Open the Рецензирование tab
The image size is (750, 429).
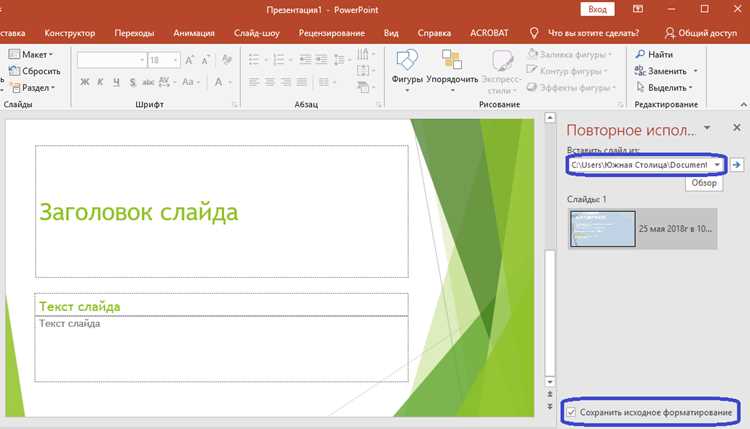332,33
